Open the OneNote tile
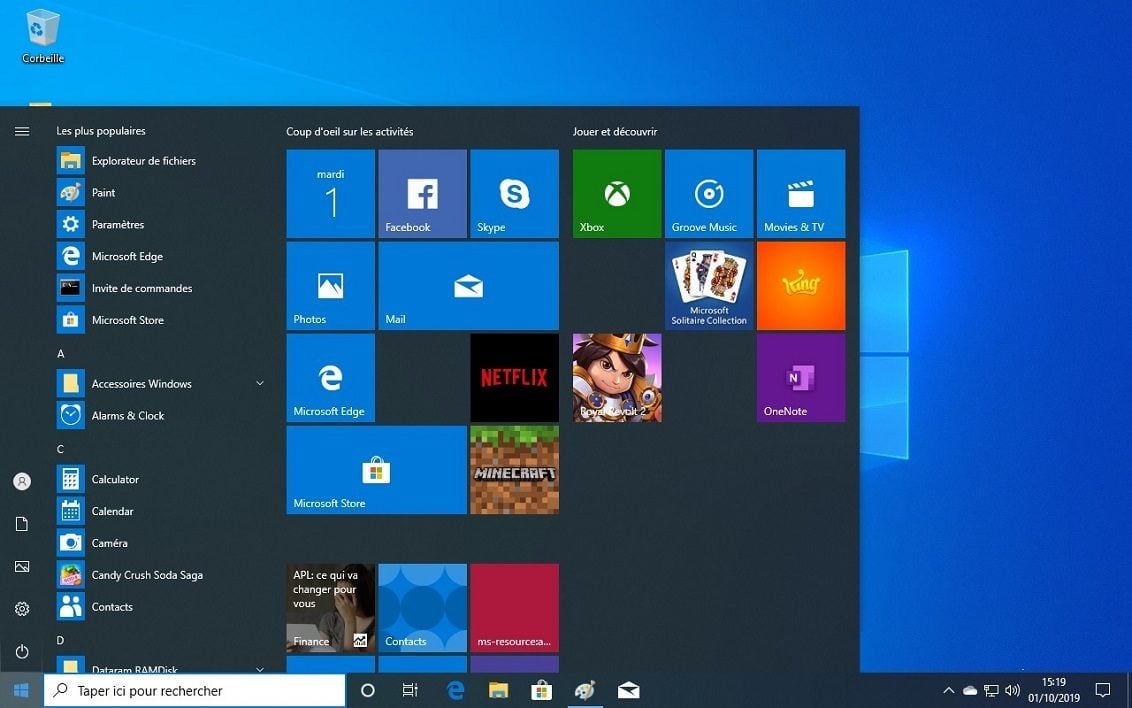This screenshot has width=1132, height=708. [801, 377]
